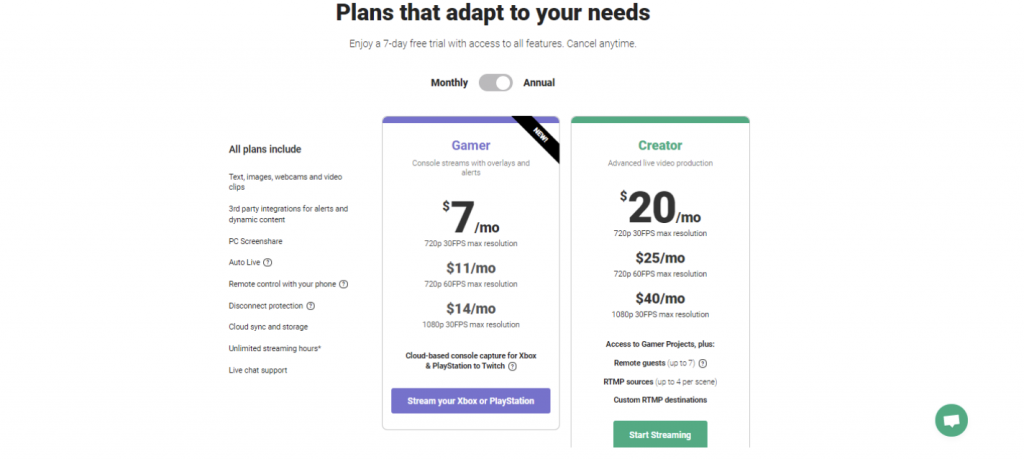
Task: Open the live chat bubble widget
Action: click(951, 420)
